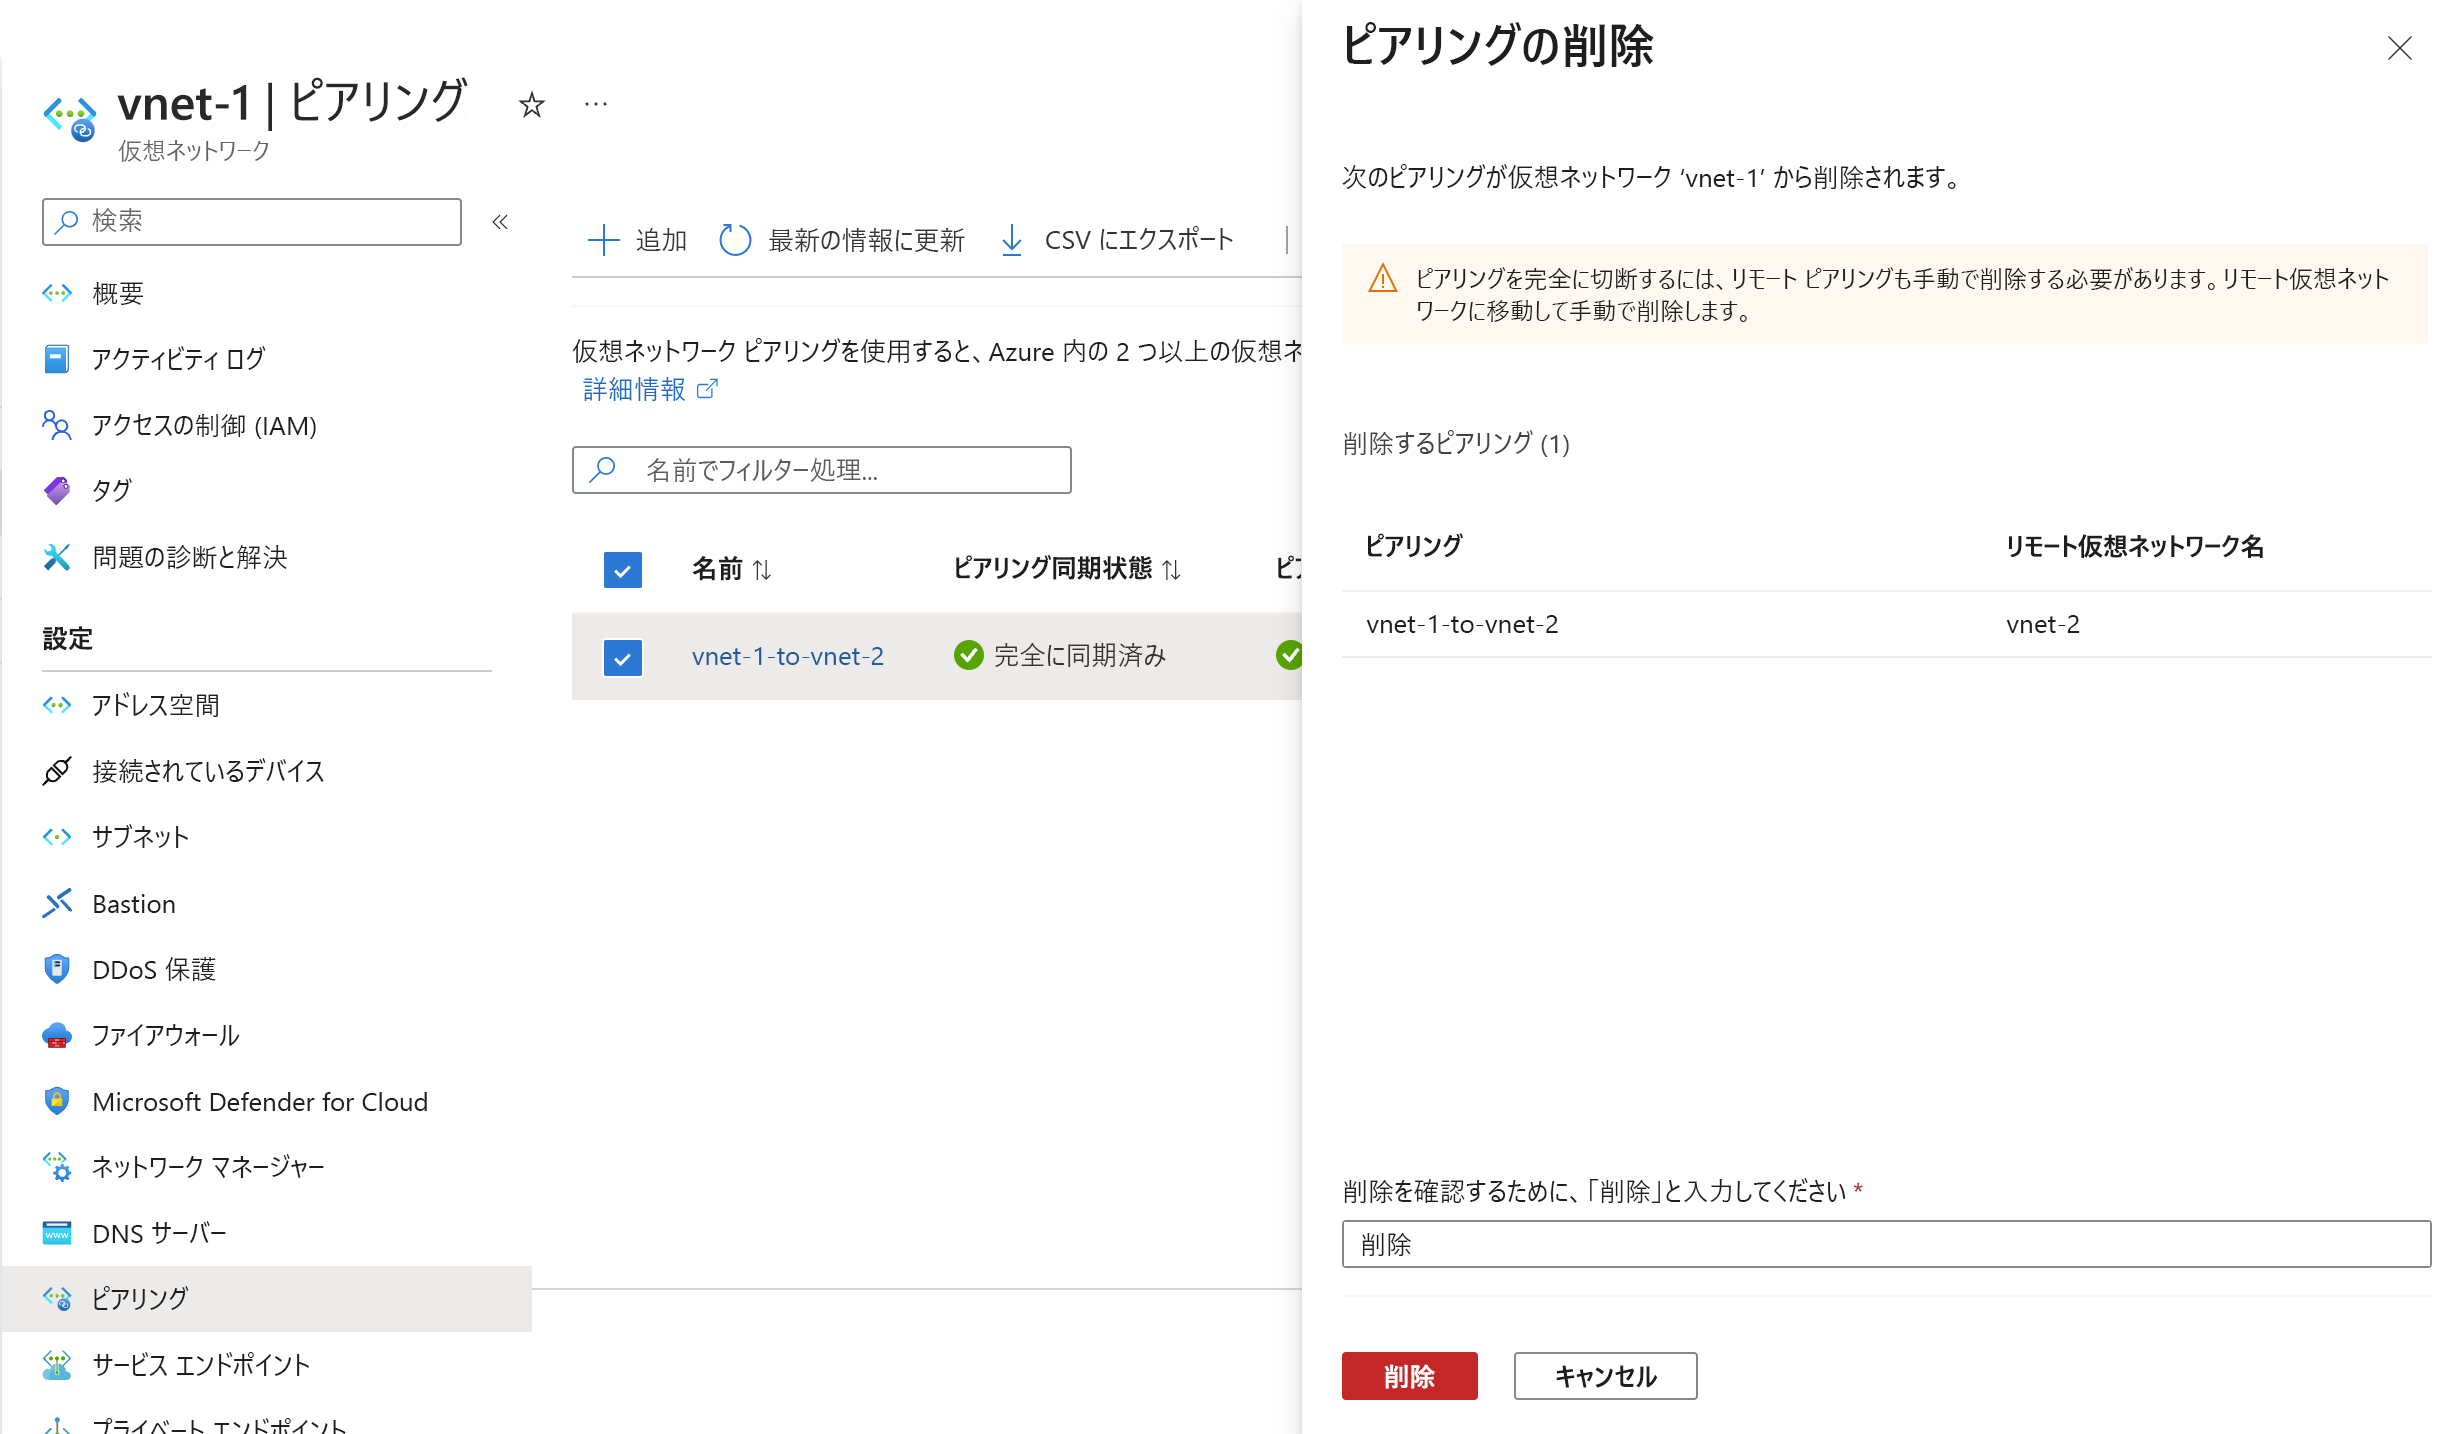Sort by ピアリング同期状態 column arrows
Image resolution: width=2460 pixels, height=1434 pixels.
point(1172,570)
